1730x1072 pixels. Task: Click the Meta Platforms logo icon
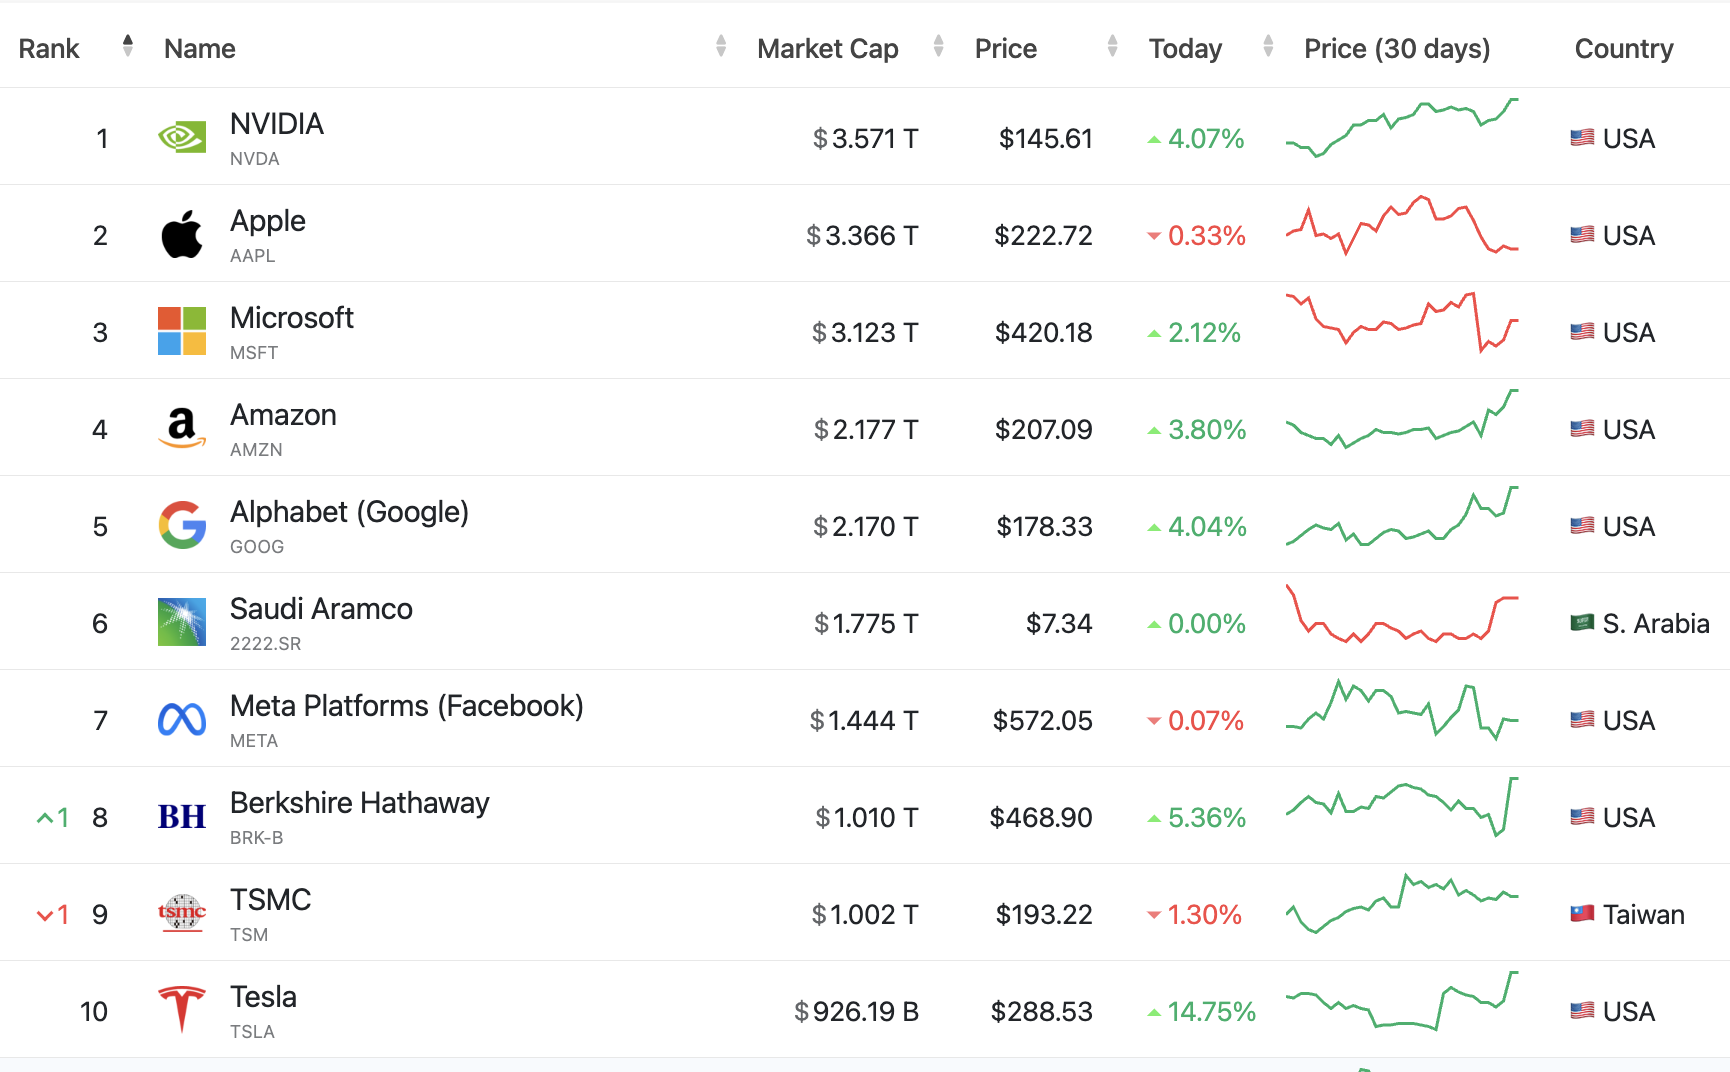tap(182, 719)
